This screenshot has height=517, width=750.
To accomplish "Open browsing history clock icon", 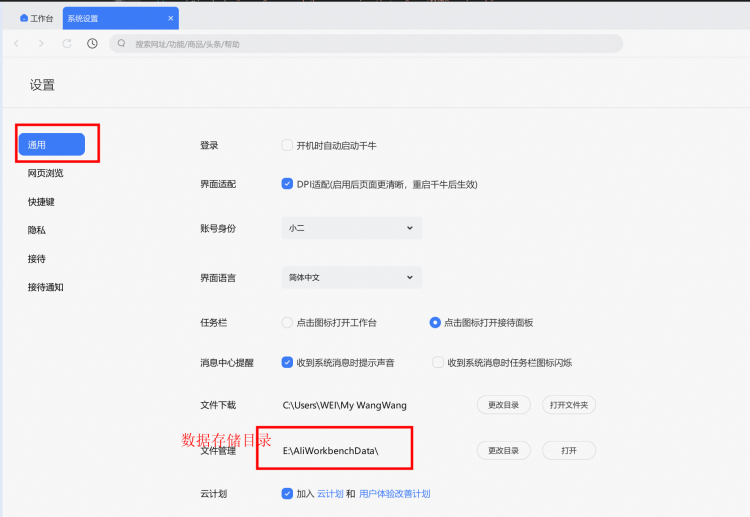I will coord(92,44).
